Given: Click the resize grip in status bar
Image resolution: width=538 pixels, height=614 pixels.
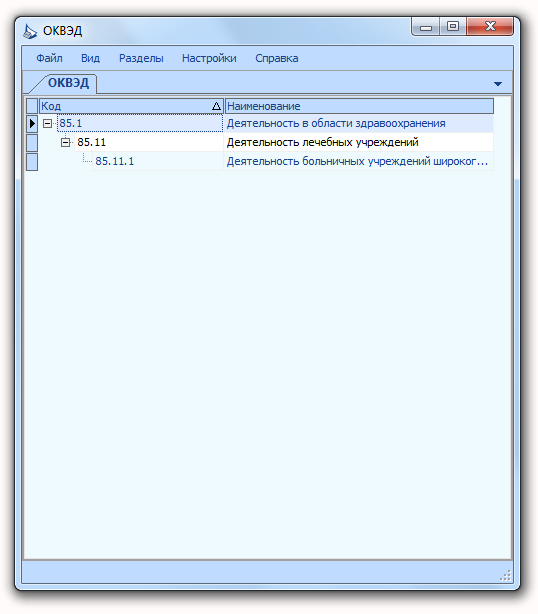Looking at the screenshot, I should click(506, 575).
